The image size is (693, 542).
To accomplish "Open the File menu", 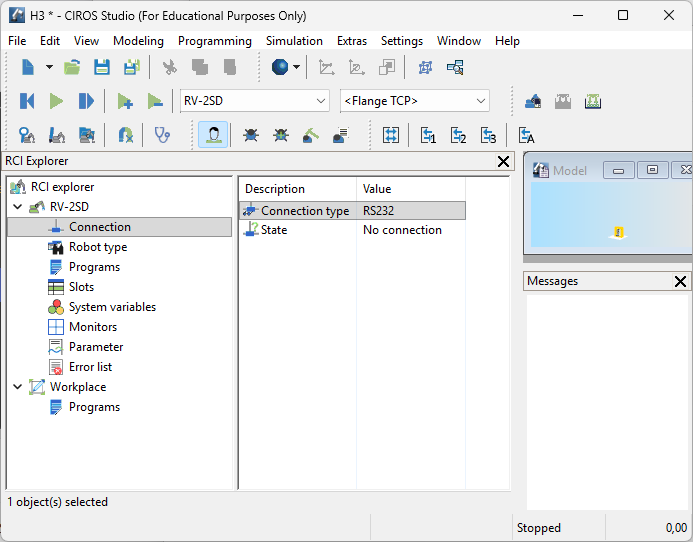I will click(x=17, y=41).
